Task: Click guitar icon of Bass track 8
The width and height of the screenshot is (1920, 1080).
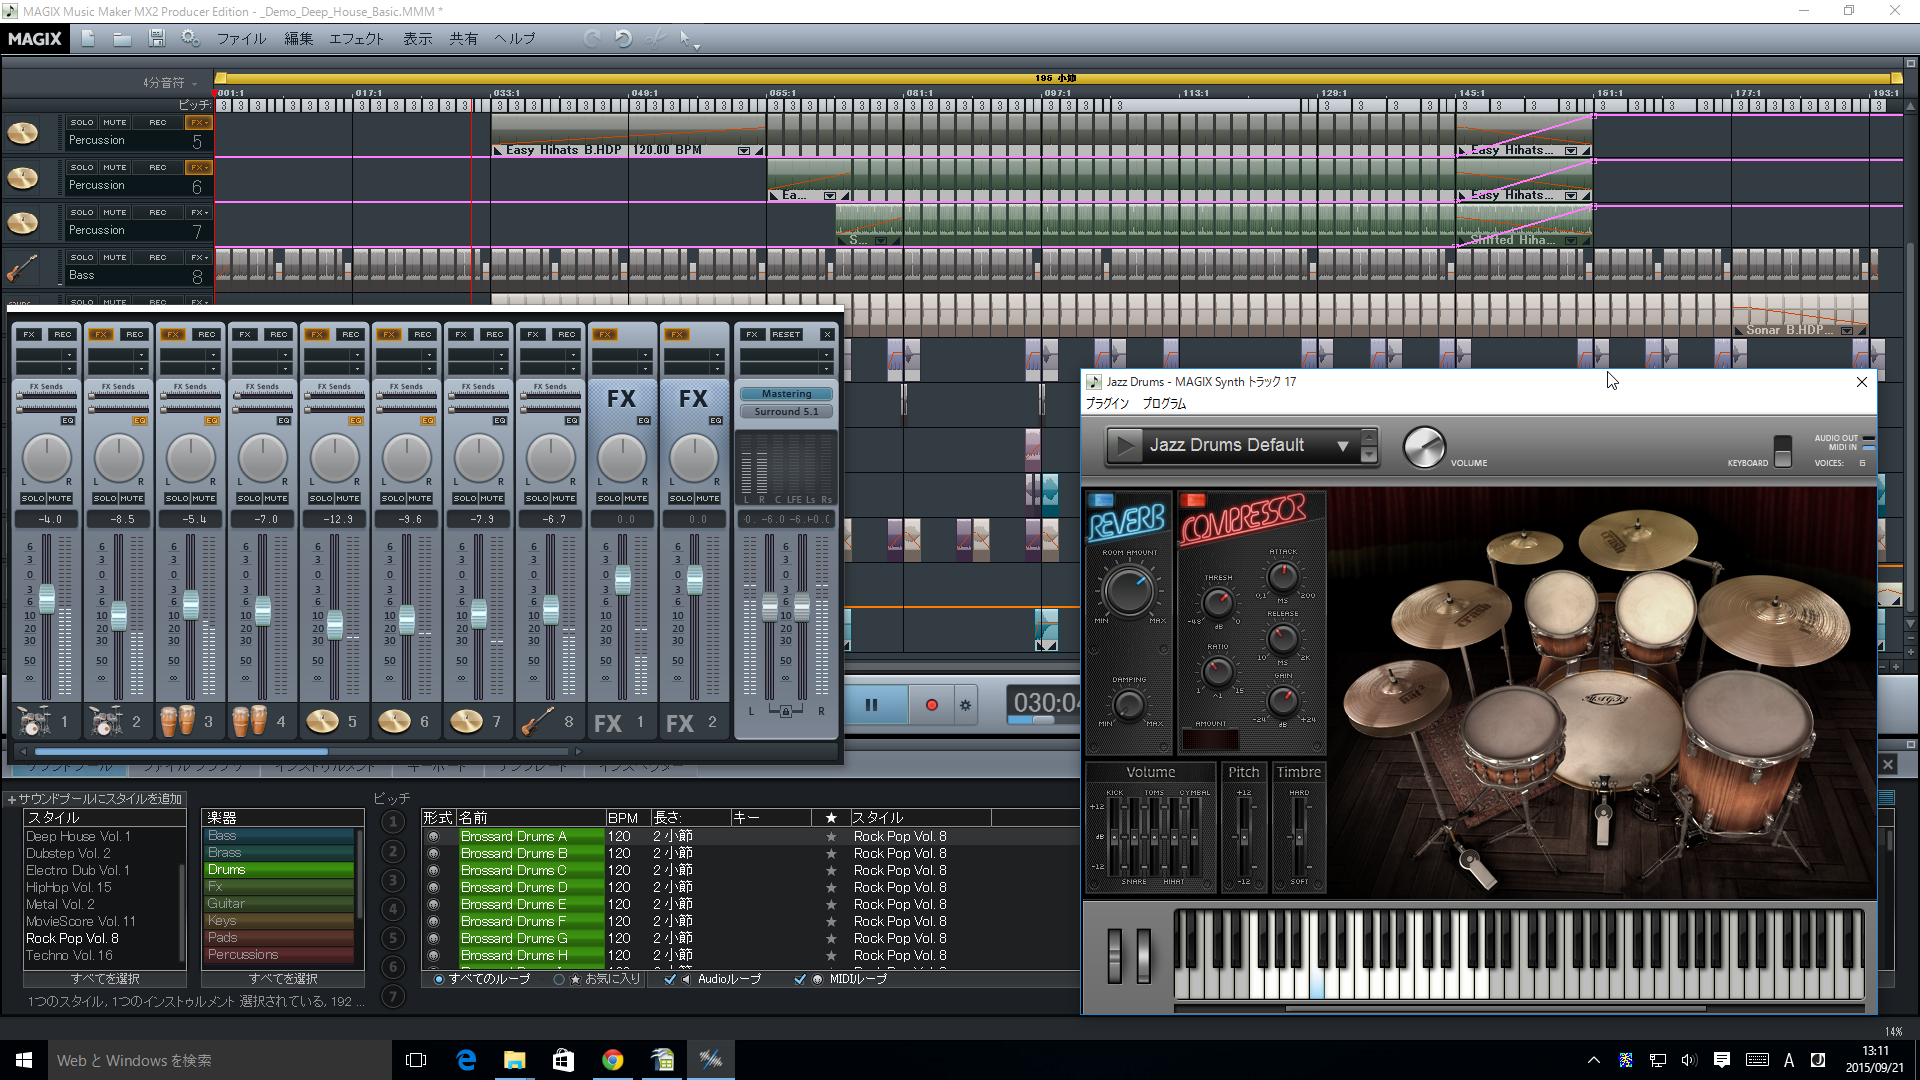Action: point(22,268)
